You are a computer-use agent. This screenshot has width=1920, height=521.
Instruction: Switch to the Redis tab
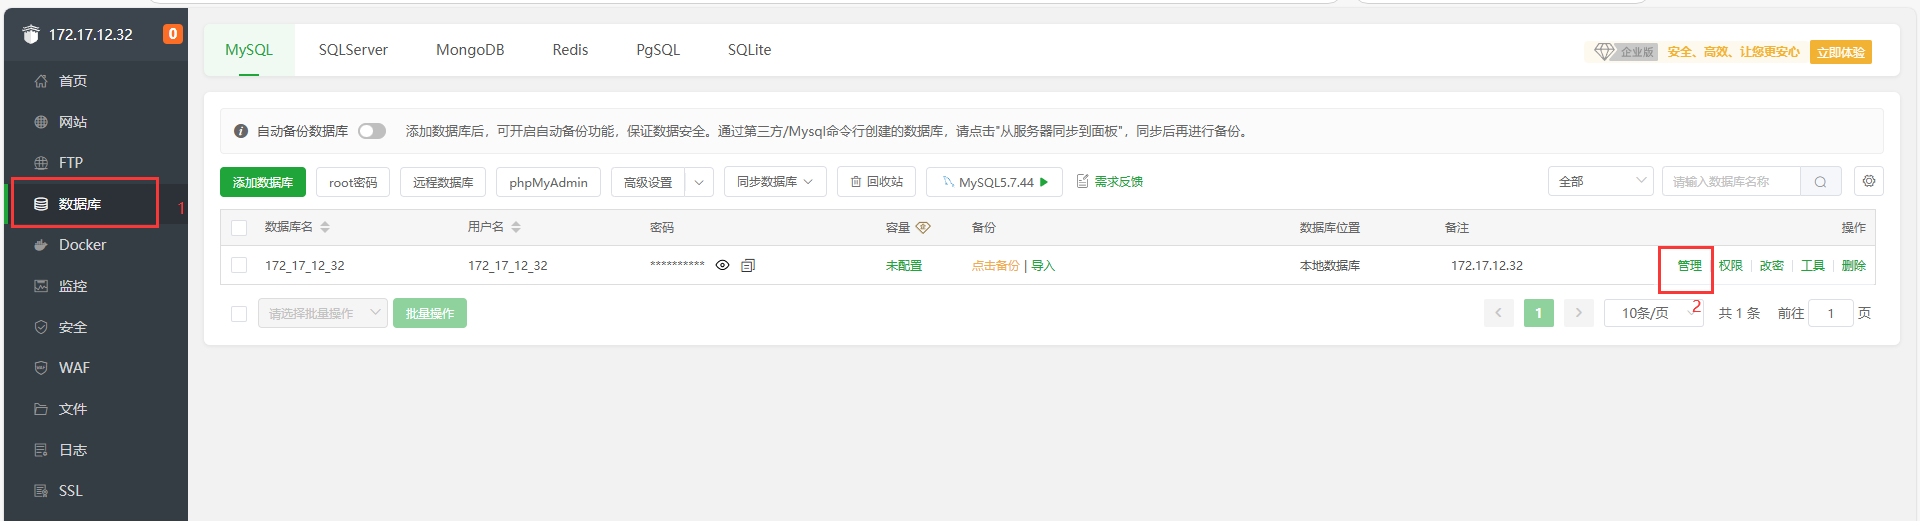click(x=570, y=50)
